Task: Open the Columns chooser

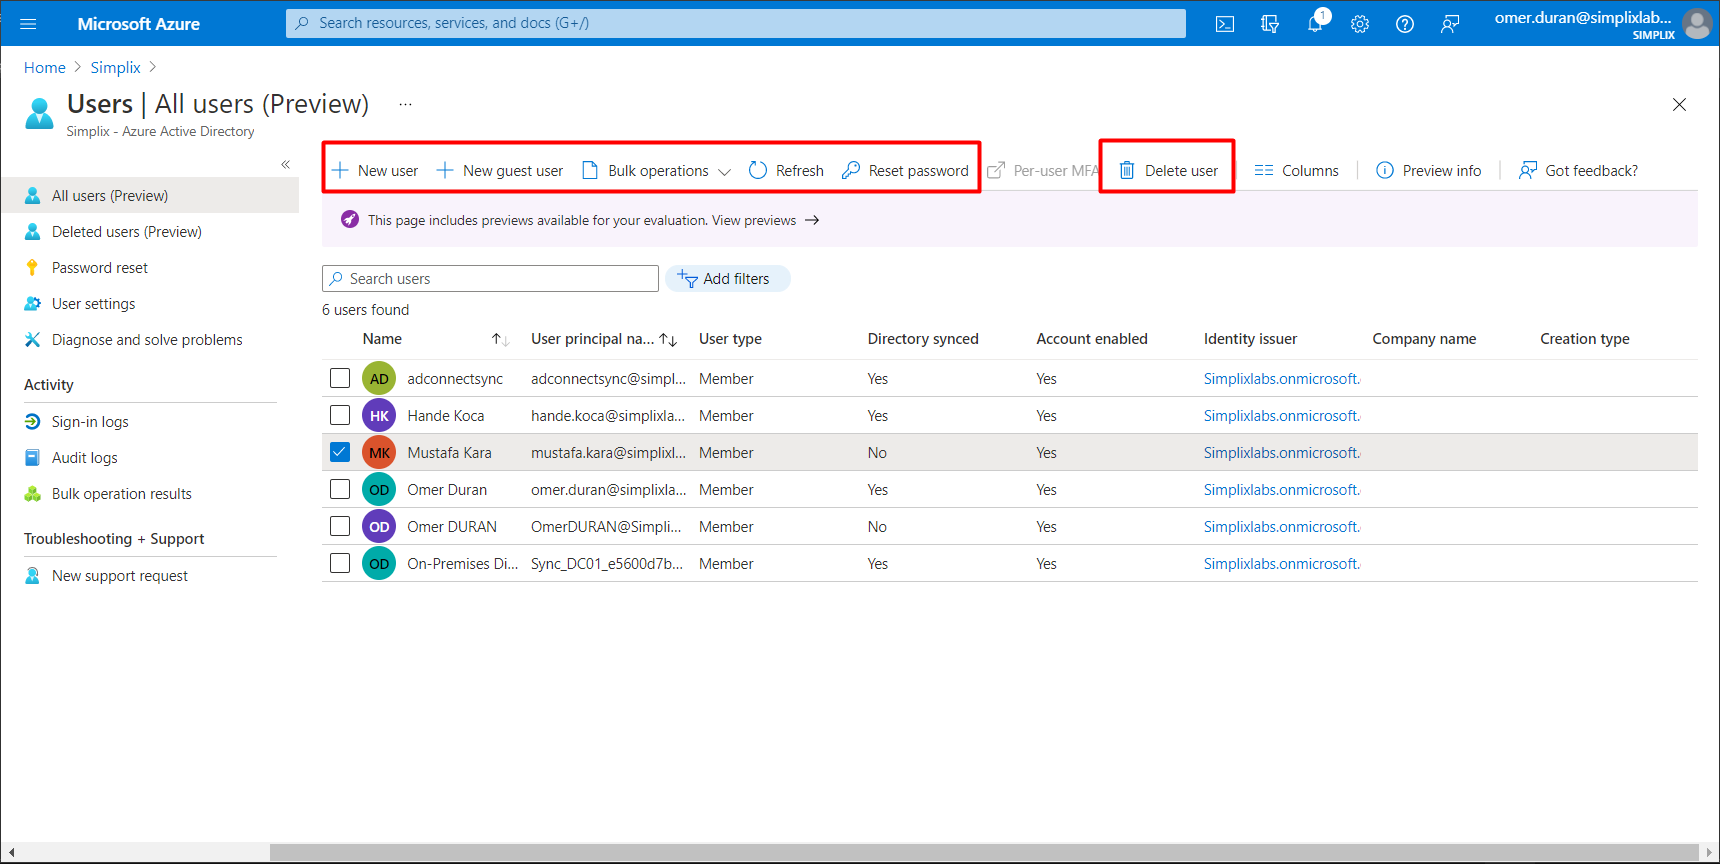Action: (1296, 171)
